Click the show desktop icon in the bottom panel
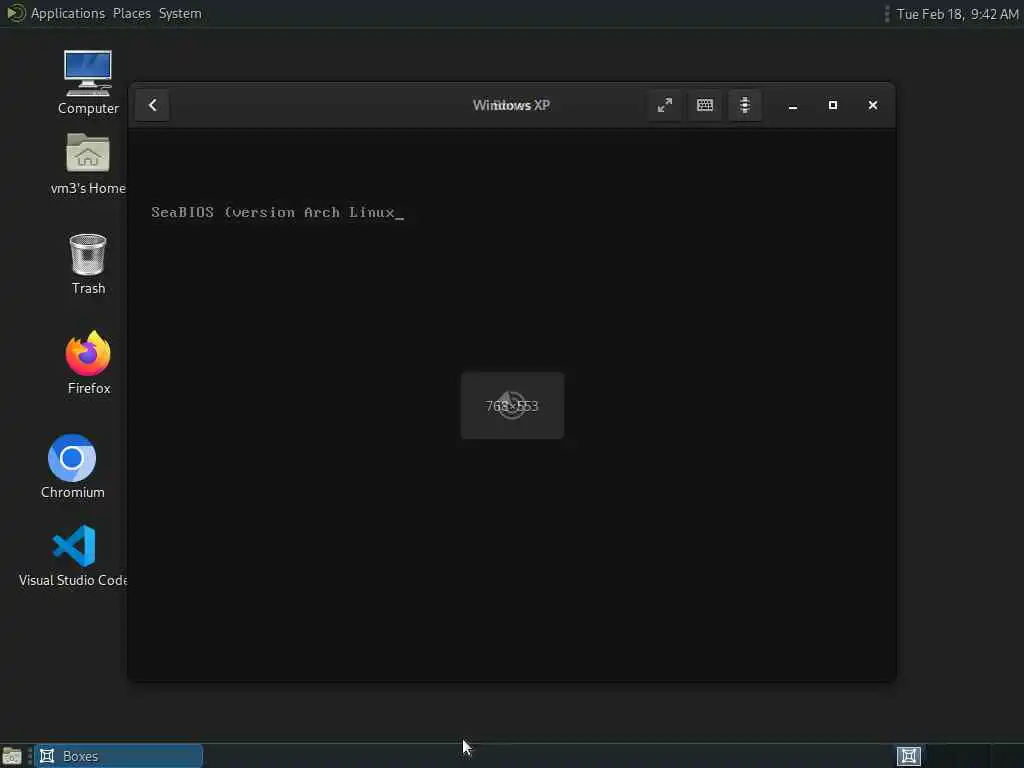The height and width of the screenshot is (768, 1024). 12,756
